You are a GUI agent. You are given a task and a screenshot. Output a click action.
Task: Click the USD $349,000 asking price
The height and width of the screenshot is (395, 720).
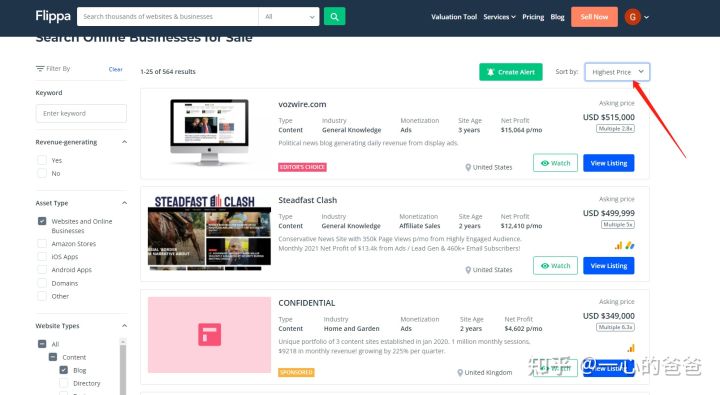pos(608,316)
